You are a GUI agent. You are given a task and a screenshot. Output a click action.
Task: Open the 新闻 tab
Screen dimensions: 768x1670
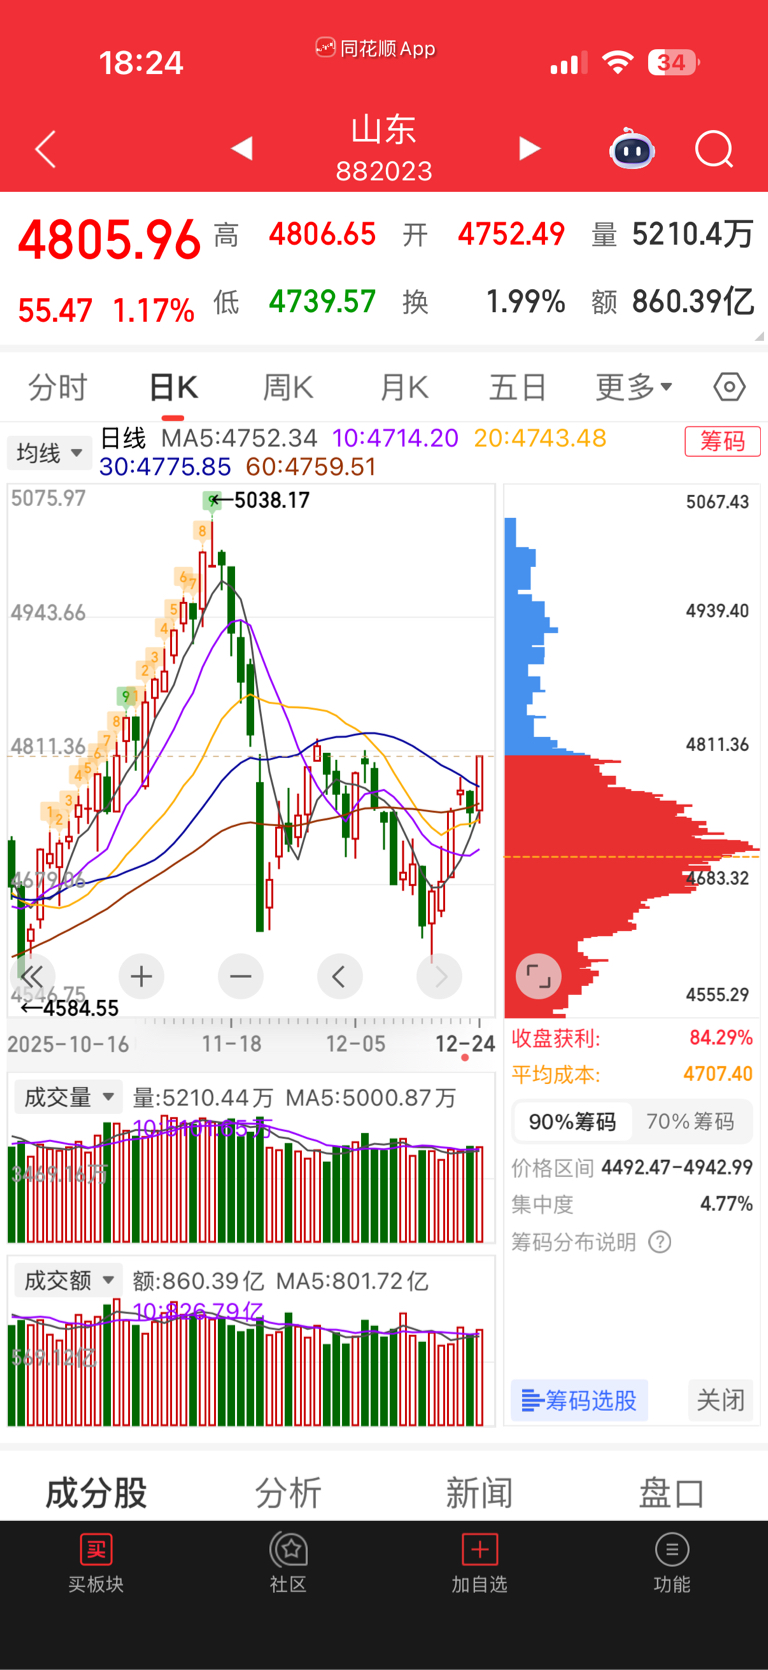click(x=479, y=1492)
